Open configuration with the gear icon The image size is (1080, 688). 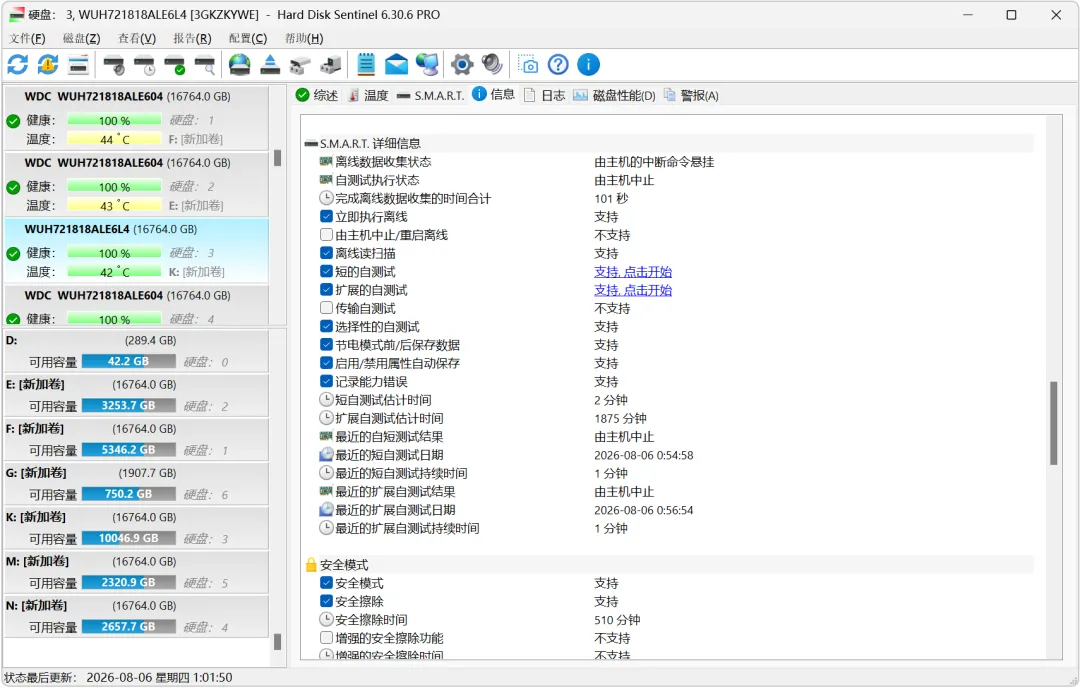(462, 65)
